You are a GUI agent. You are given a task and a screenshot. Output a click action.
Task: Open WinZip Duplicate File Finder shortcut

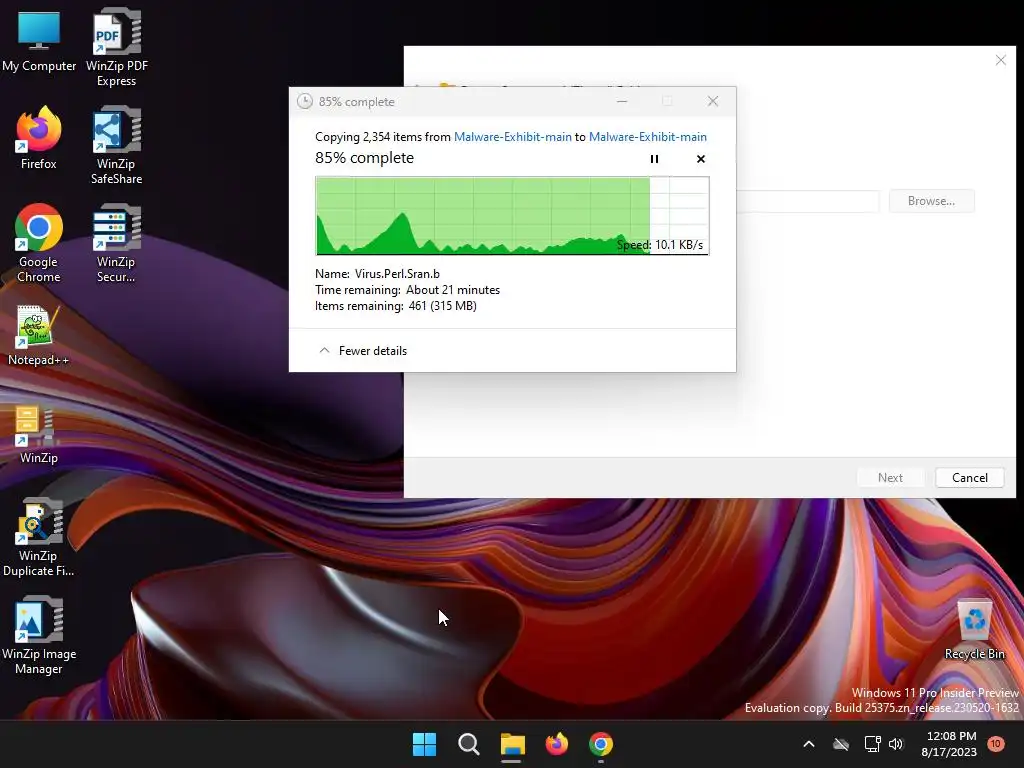pos(39,537)
